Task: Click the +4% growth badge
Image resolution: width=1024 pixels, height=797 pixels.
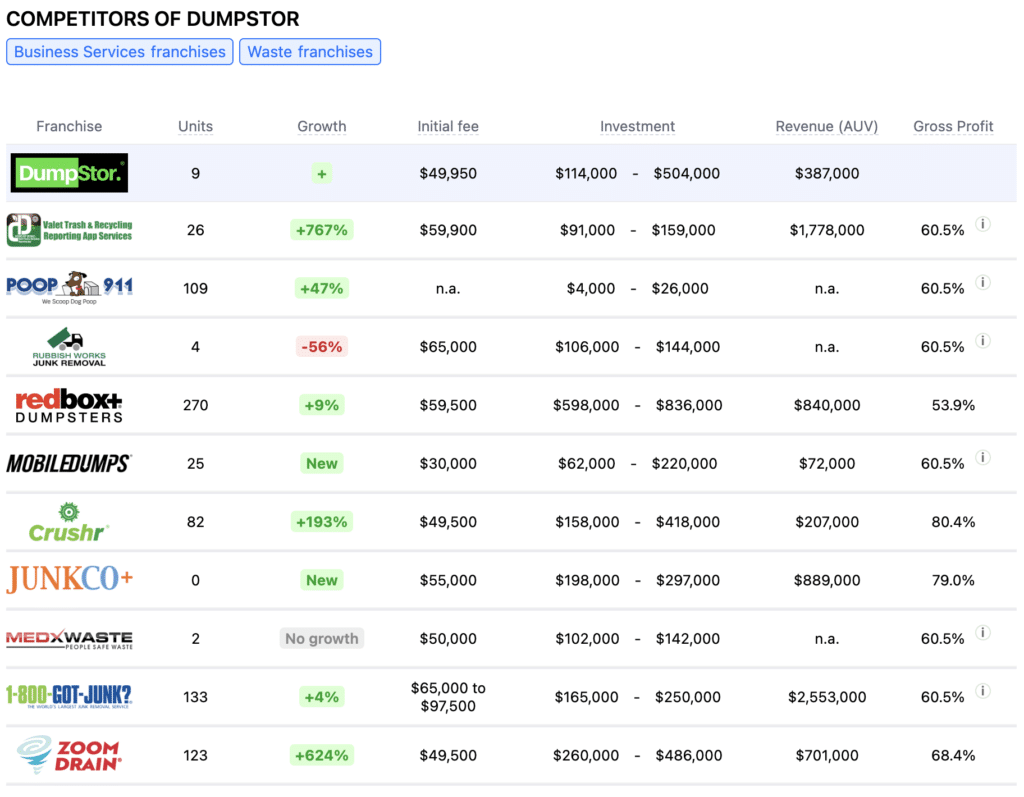Action: coord(322,697)
